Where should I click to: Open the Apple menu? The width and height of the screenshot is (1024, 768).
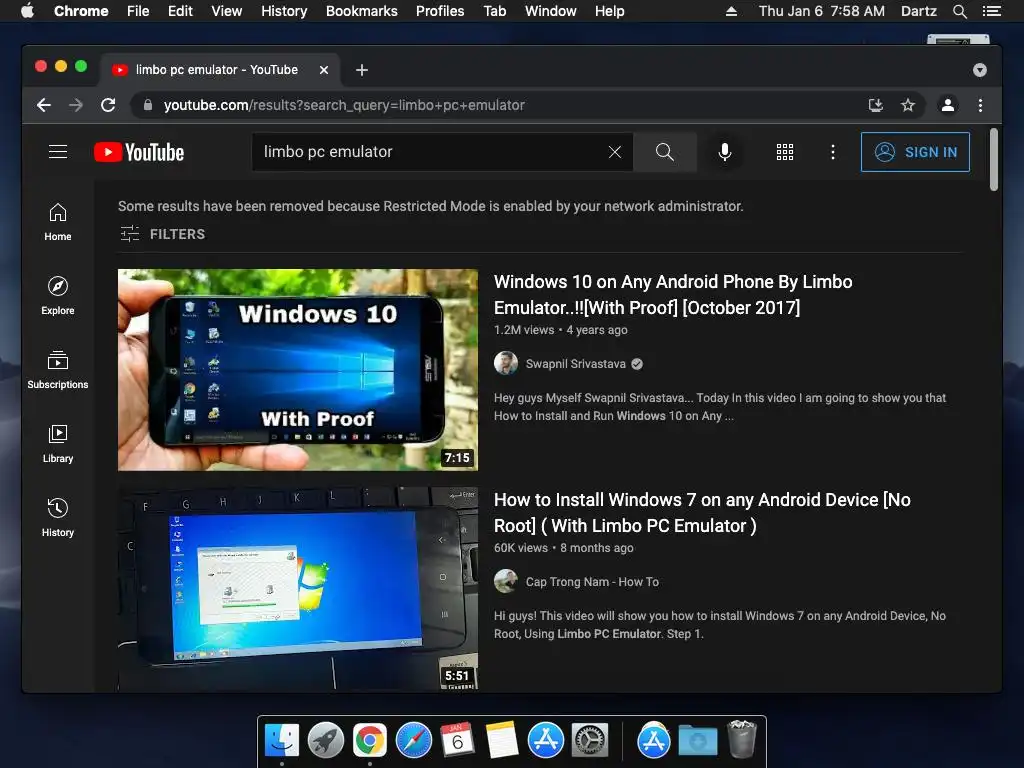(x=27, y=11)
